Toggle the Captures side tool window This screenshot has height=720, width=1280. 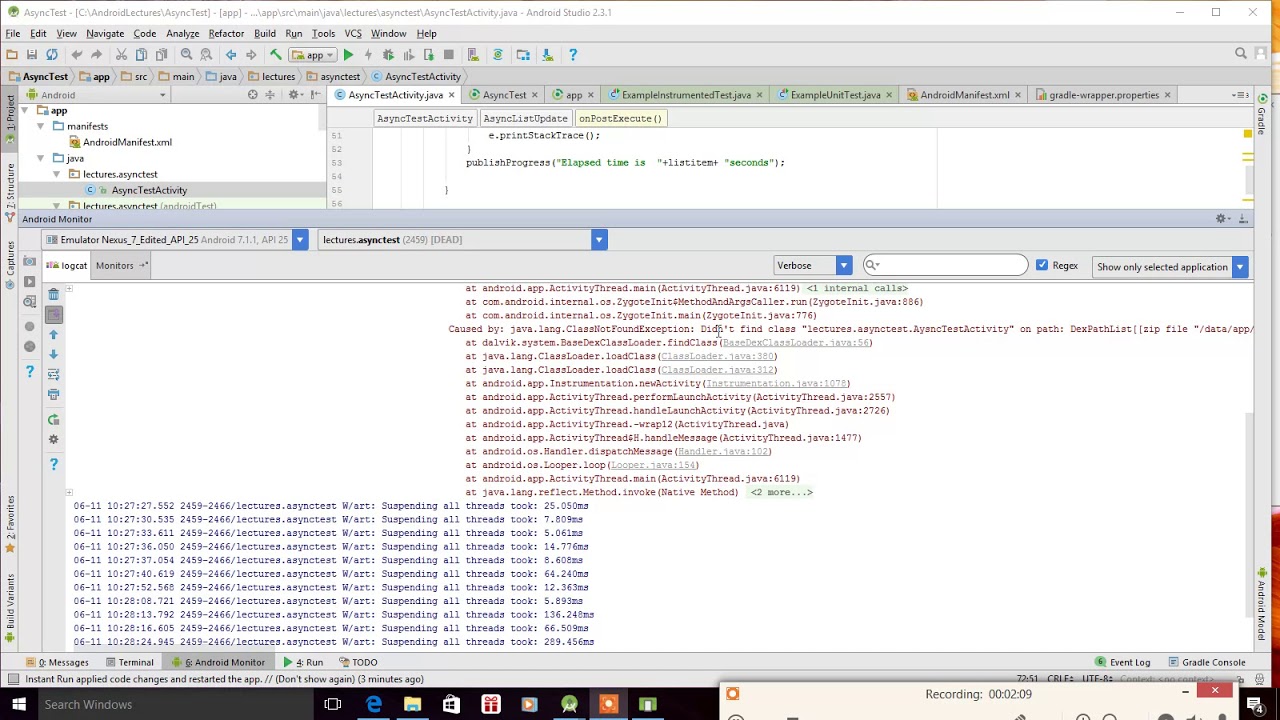tap(11, 265)
